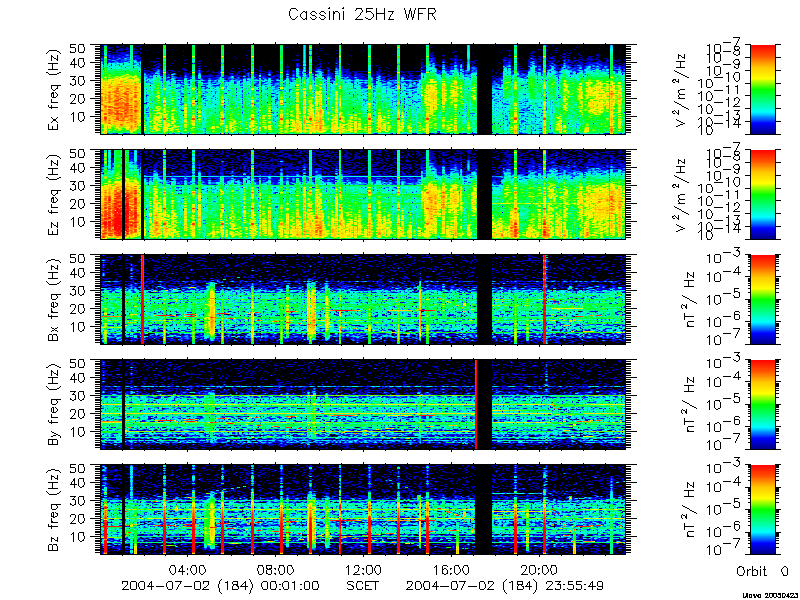Image resolution: width=800 pixels, height=600 pixels.
Task: Click the end time '2004-07-02 (184) 23:55:49'
Action: click(505, 586)
